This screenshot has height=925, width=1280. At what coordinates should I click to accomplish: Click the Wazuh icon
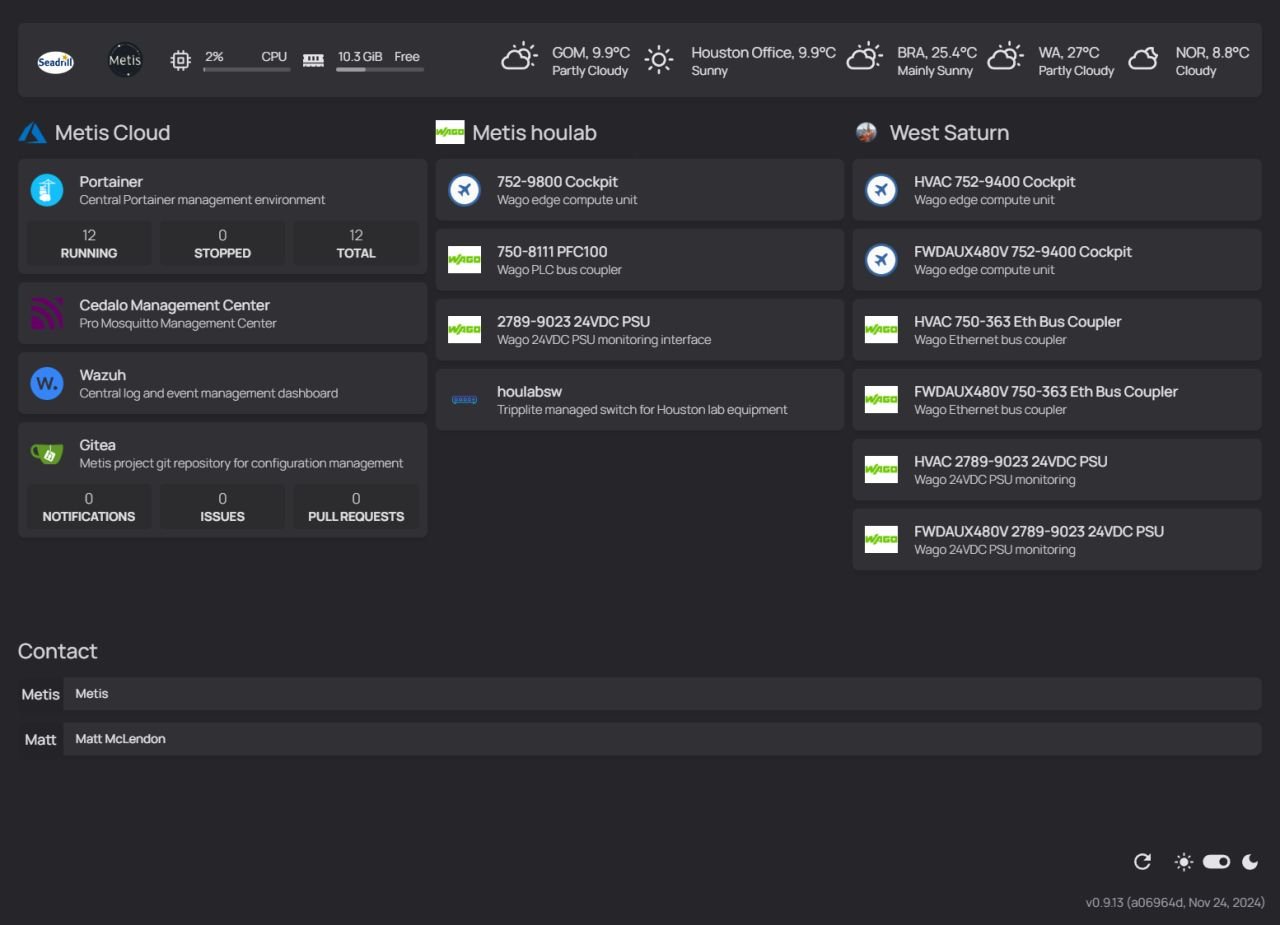pyautogui.click(x=47, y=383)
